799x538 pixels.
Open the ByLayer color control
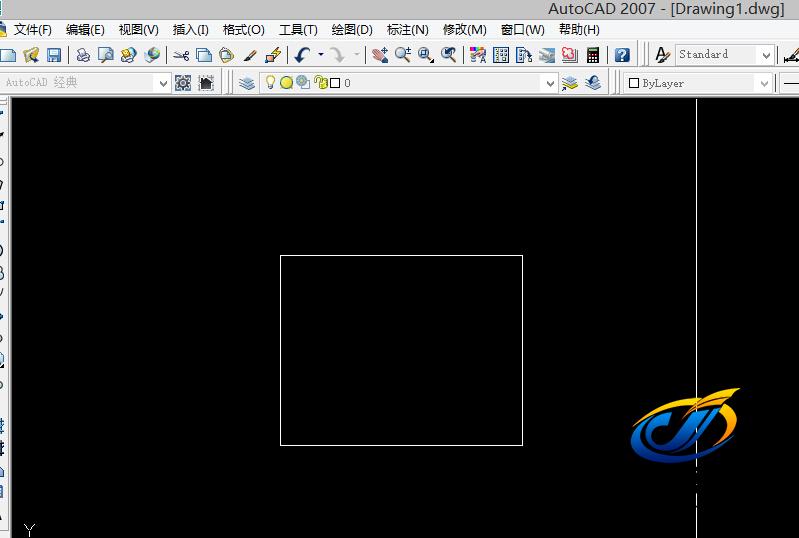[x=698, y=83]
